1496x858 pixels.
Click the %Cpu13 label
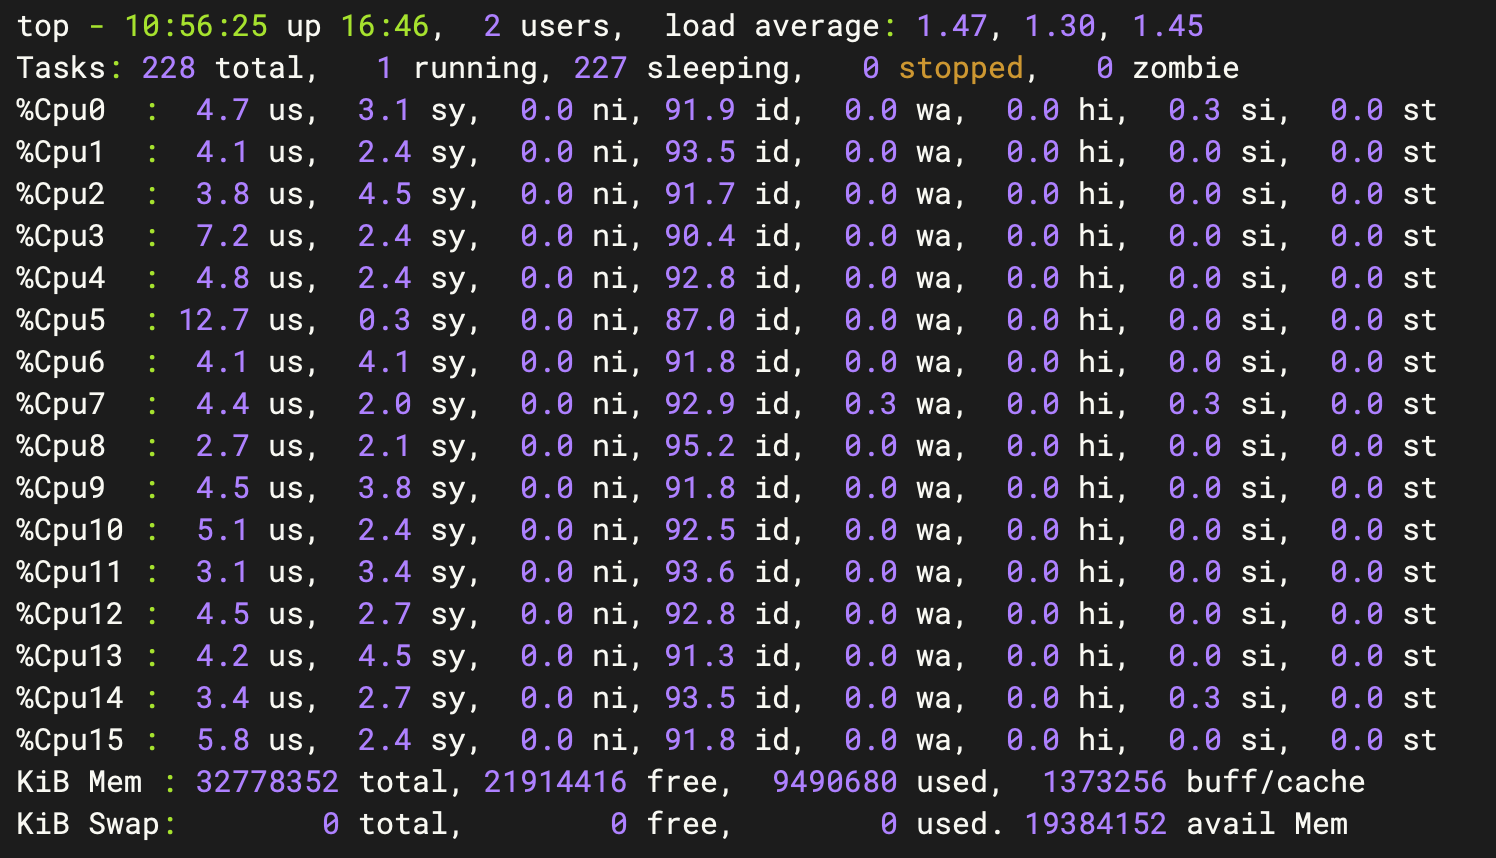pyautogui.click(x=70, y=656)
